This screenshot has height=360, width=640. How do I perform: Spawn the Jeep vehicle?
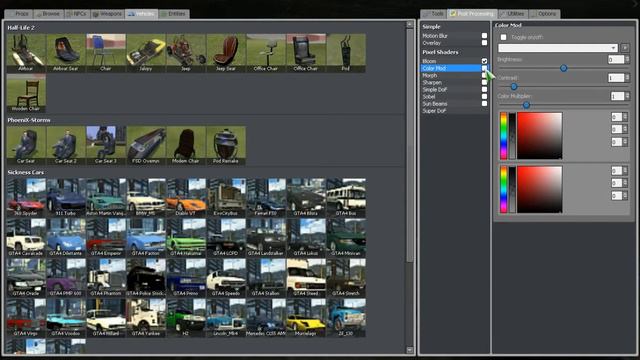pyautogui.click(x=186, y=53)
